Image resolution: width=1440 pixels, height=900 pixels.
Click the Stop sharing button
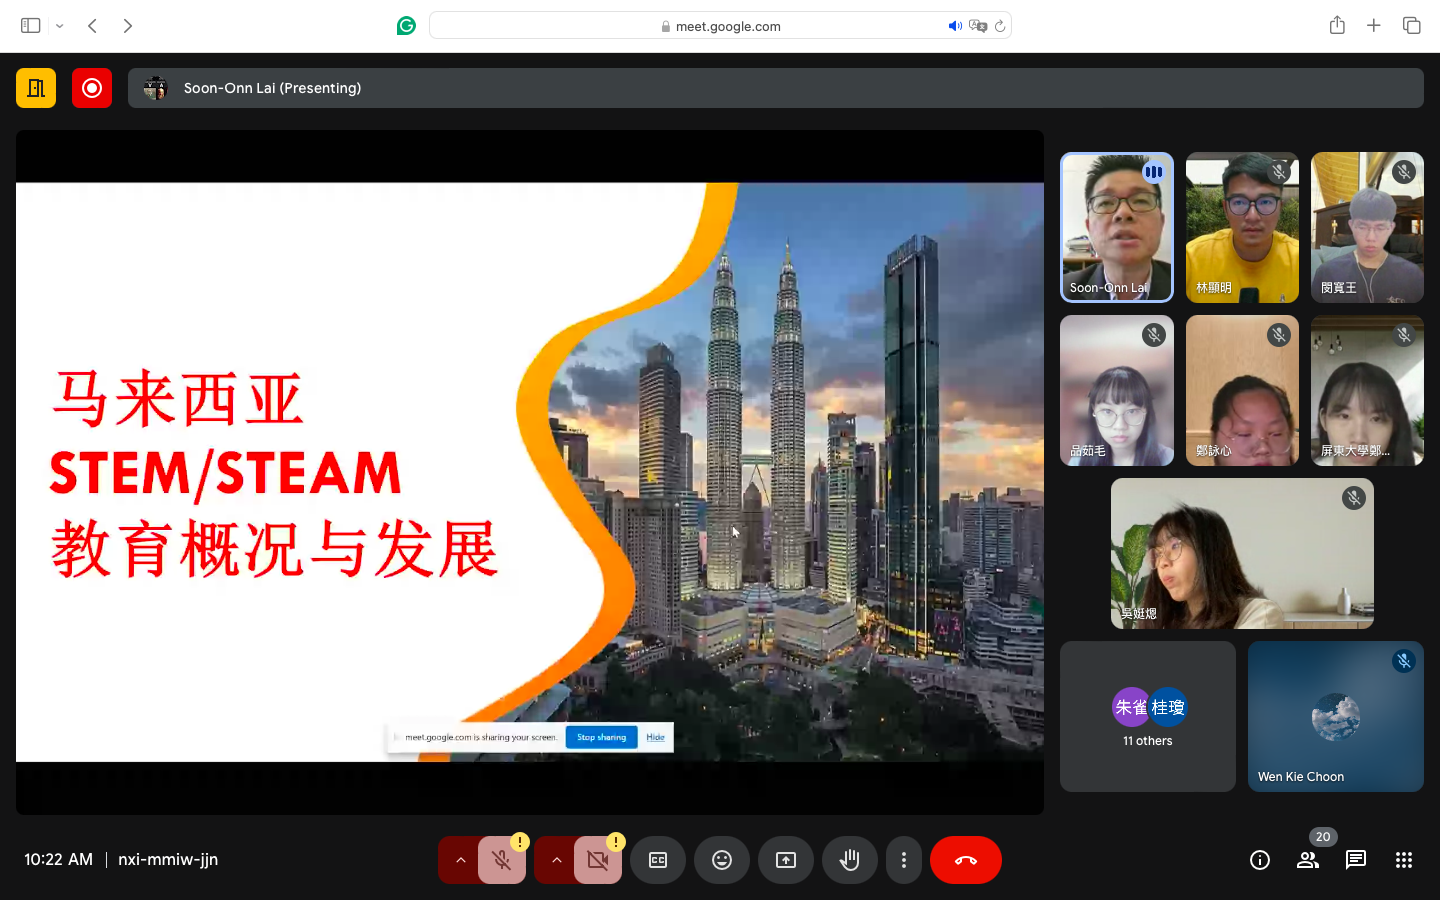coord(601,737)
